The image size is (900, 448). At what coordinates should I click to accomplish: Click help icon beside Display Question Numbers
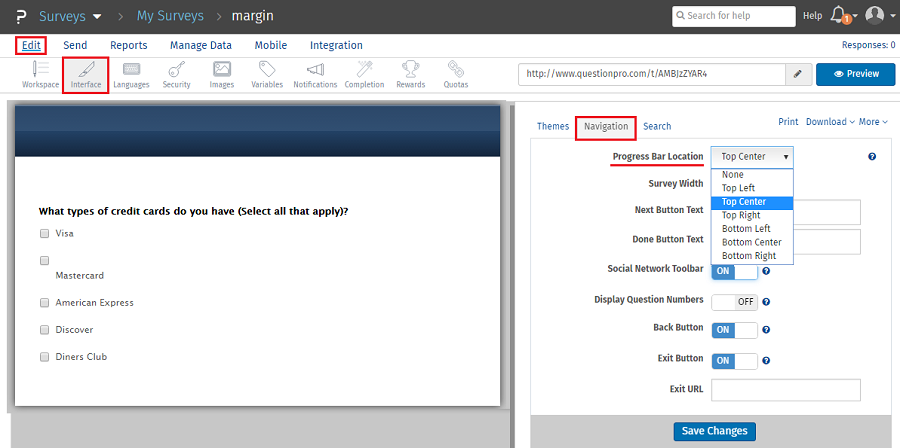766,302
